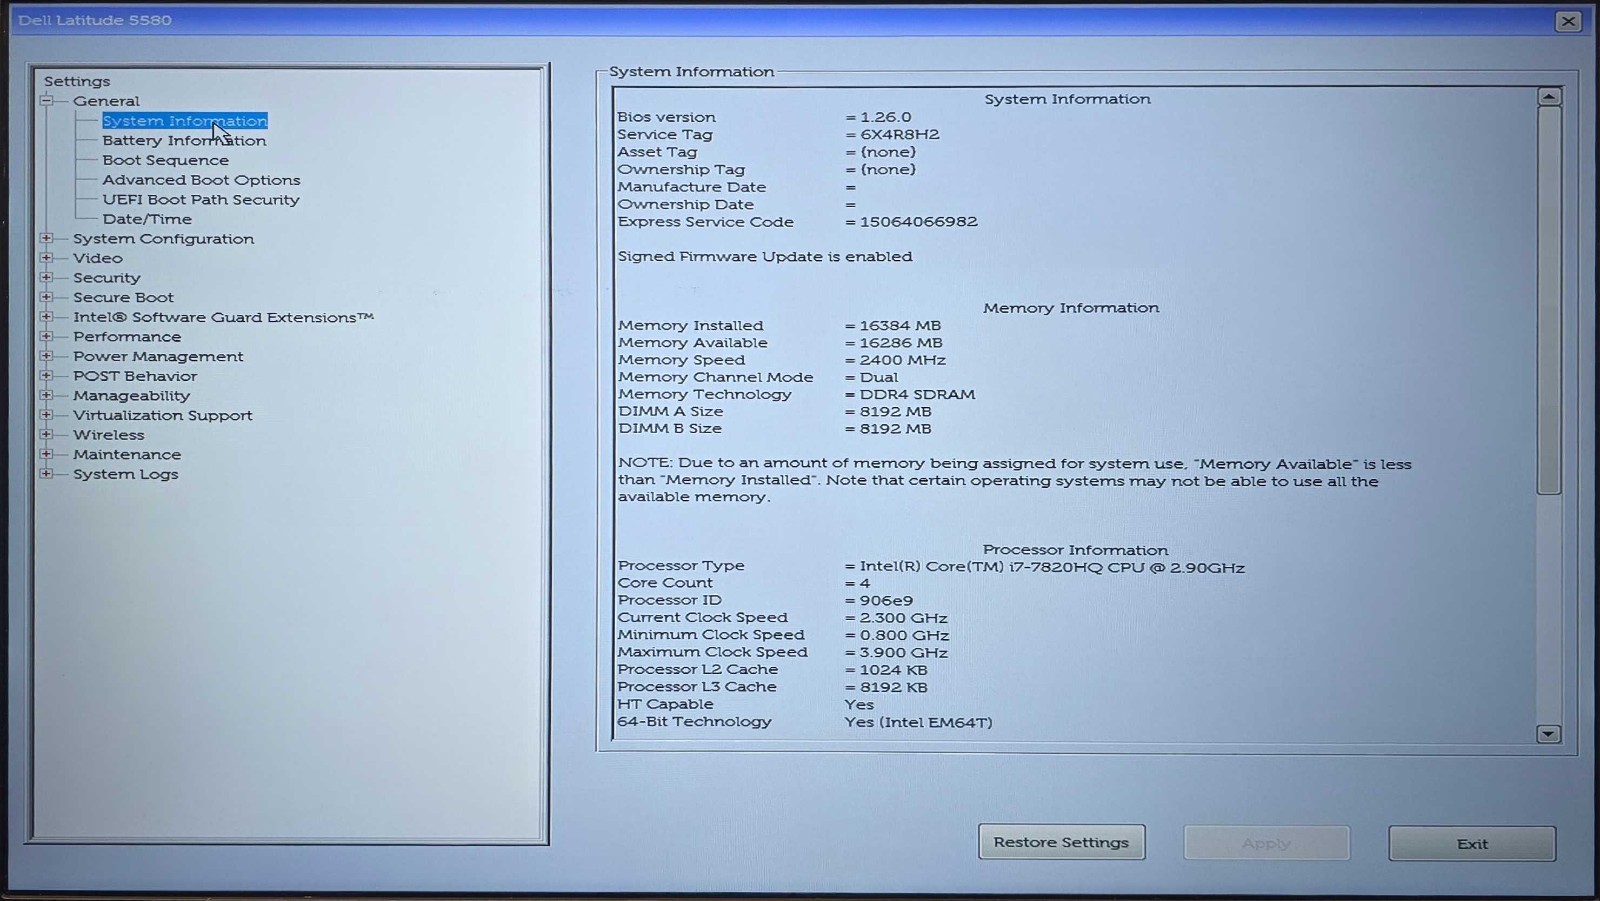Select the Virtualization Support label
The image size is (1600, 901).
pos(163,415)
